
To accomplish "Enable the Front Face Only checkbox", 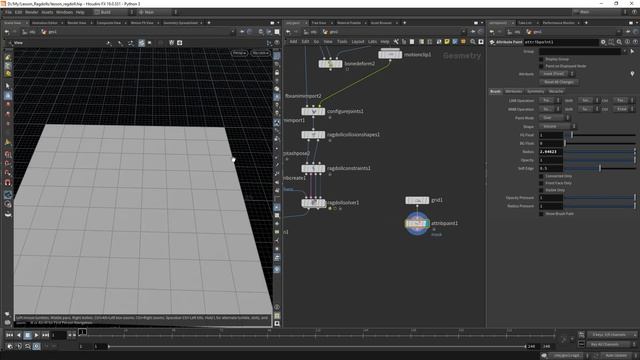I will pos(542,183).
